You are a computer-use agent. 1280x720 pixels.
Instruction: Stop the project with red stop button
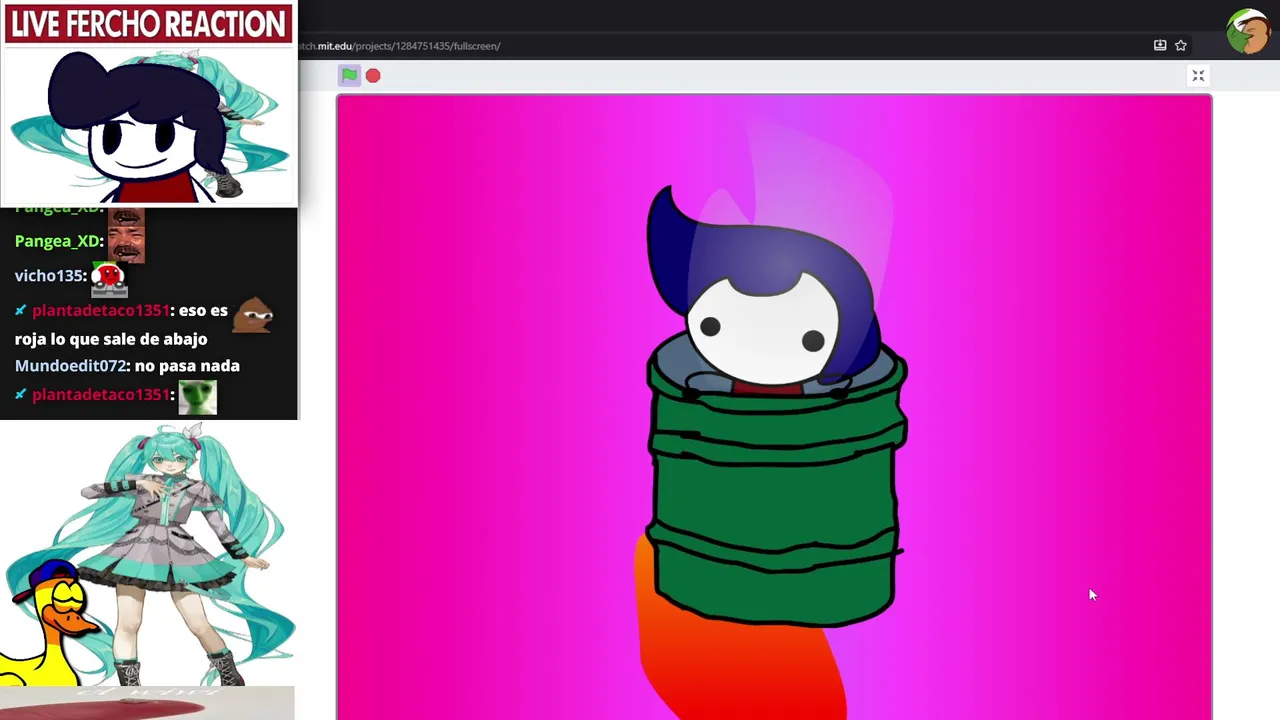coord(373,75)
